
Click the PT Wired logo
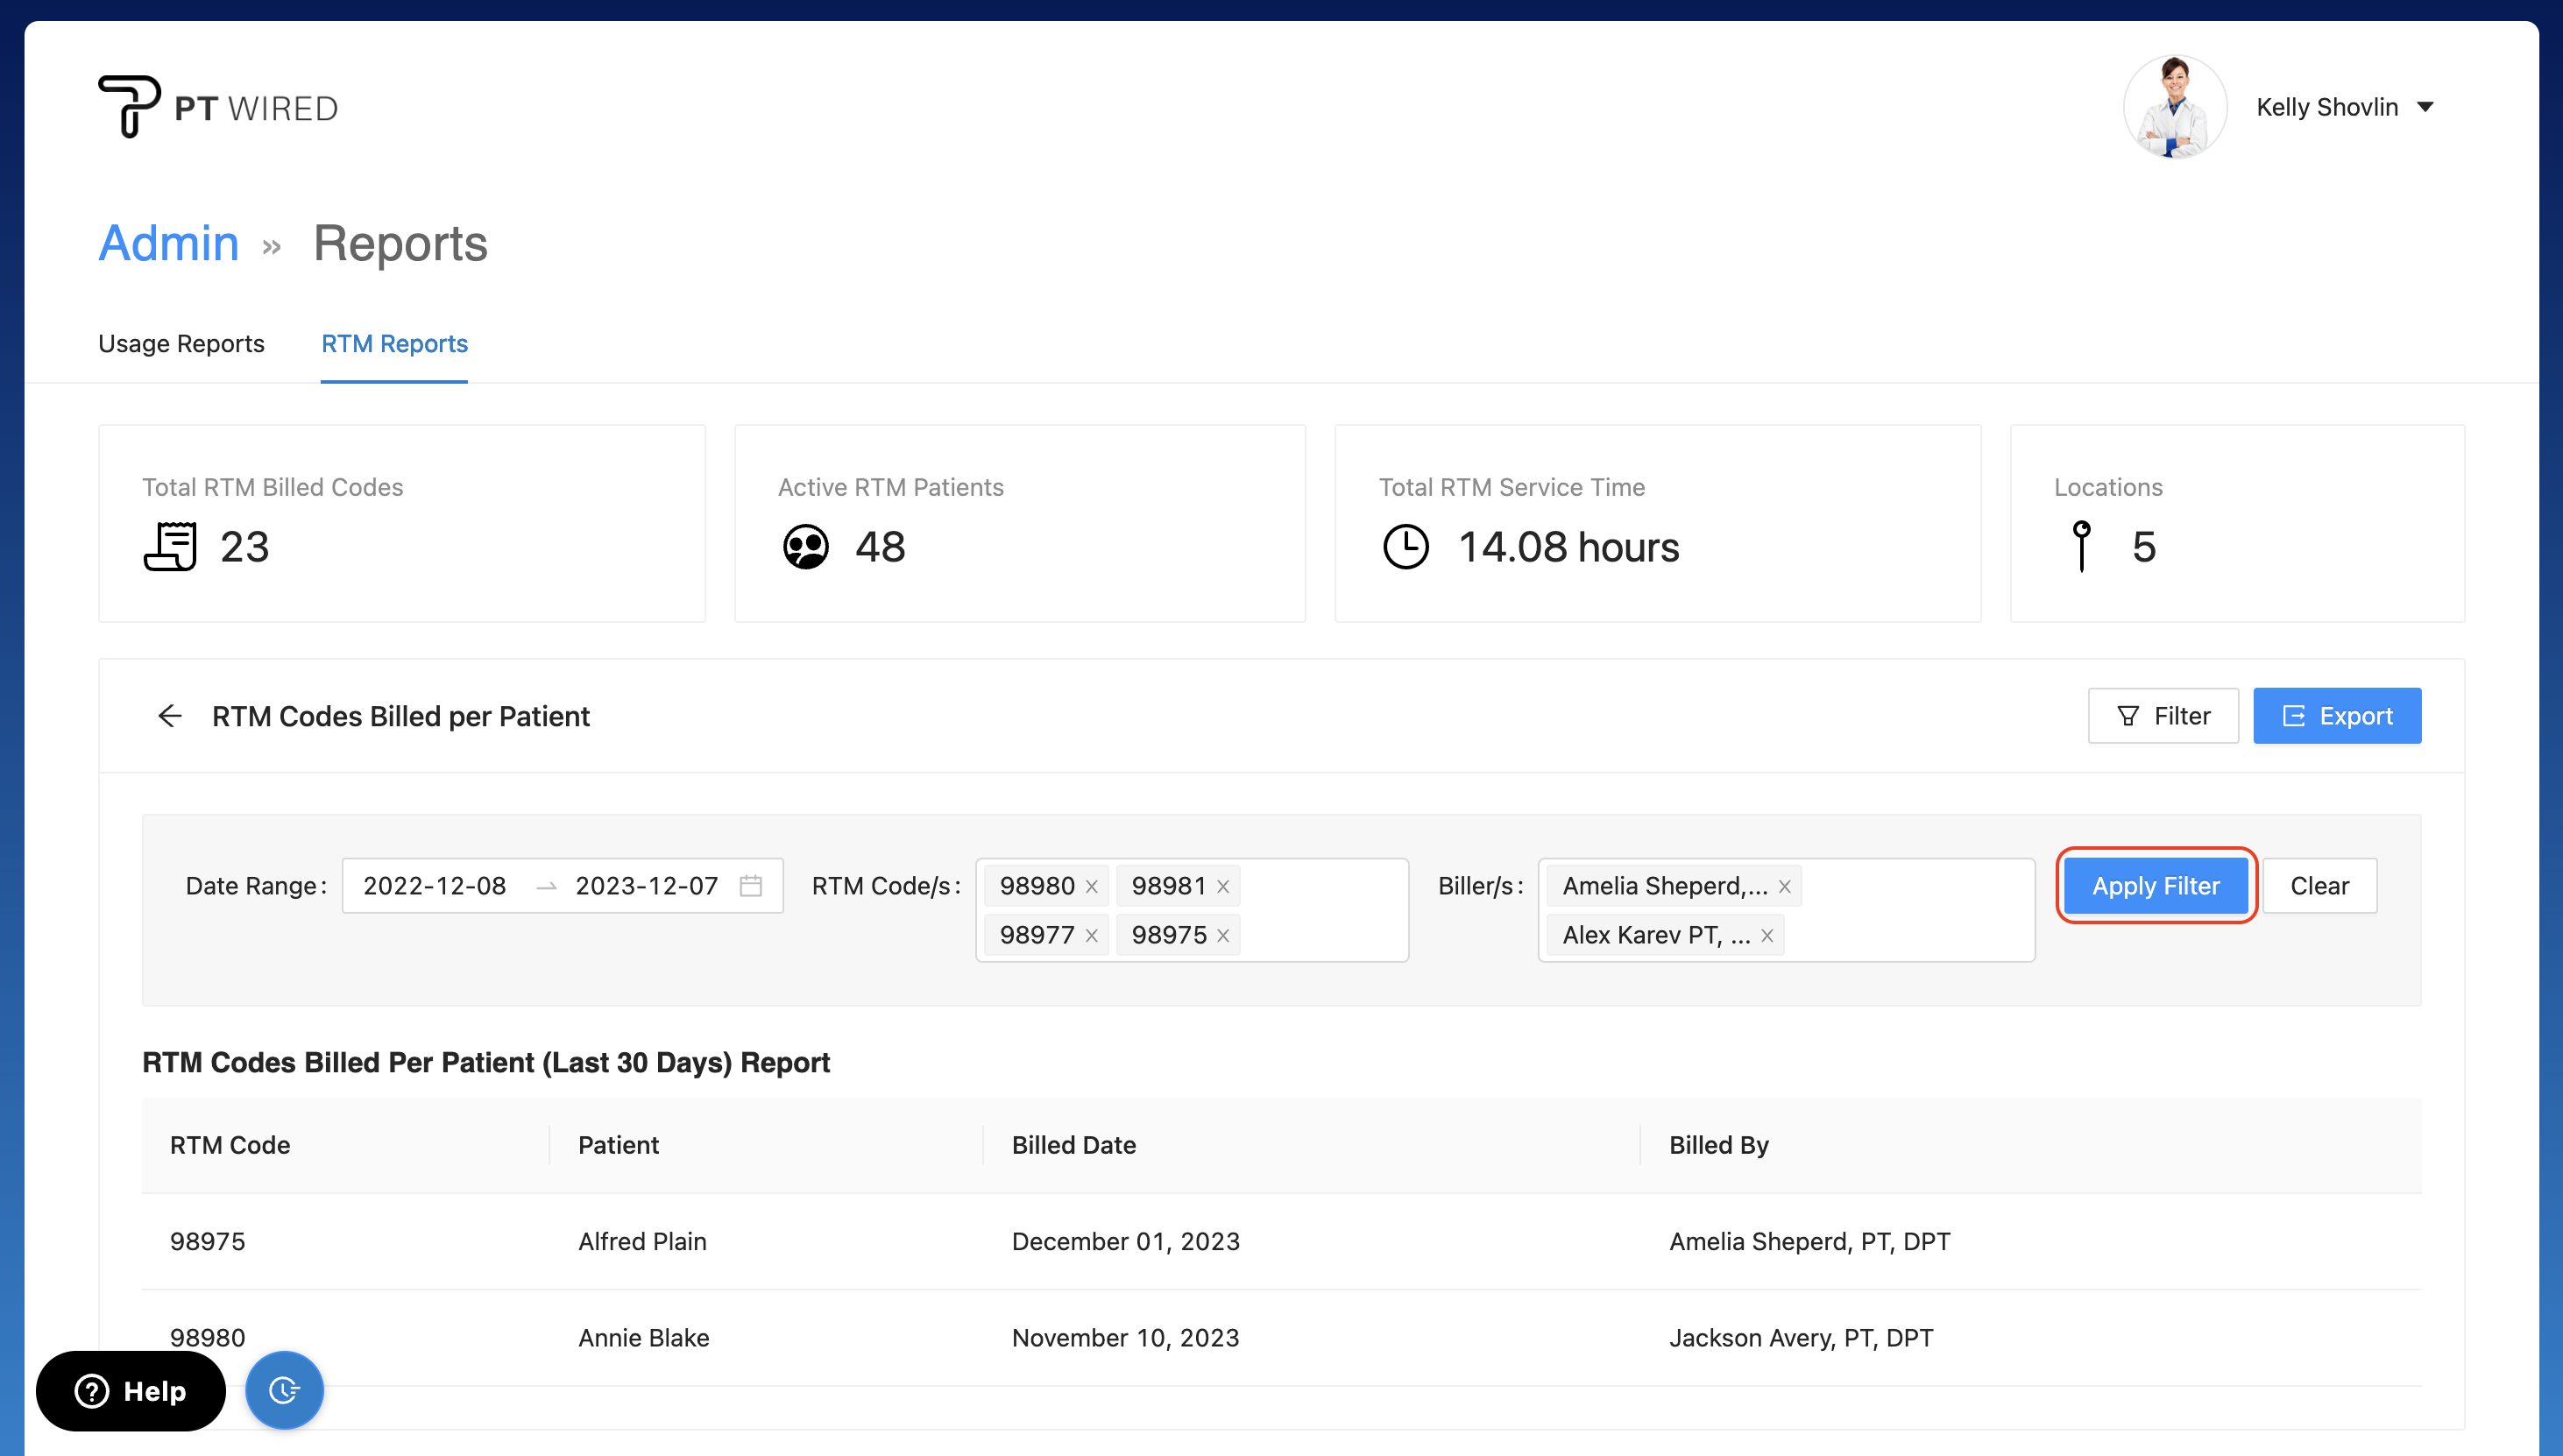coord(218,106)
